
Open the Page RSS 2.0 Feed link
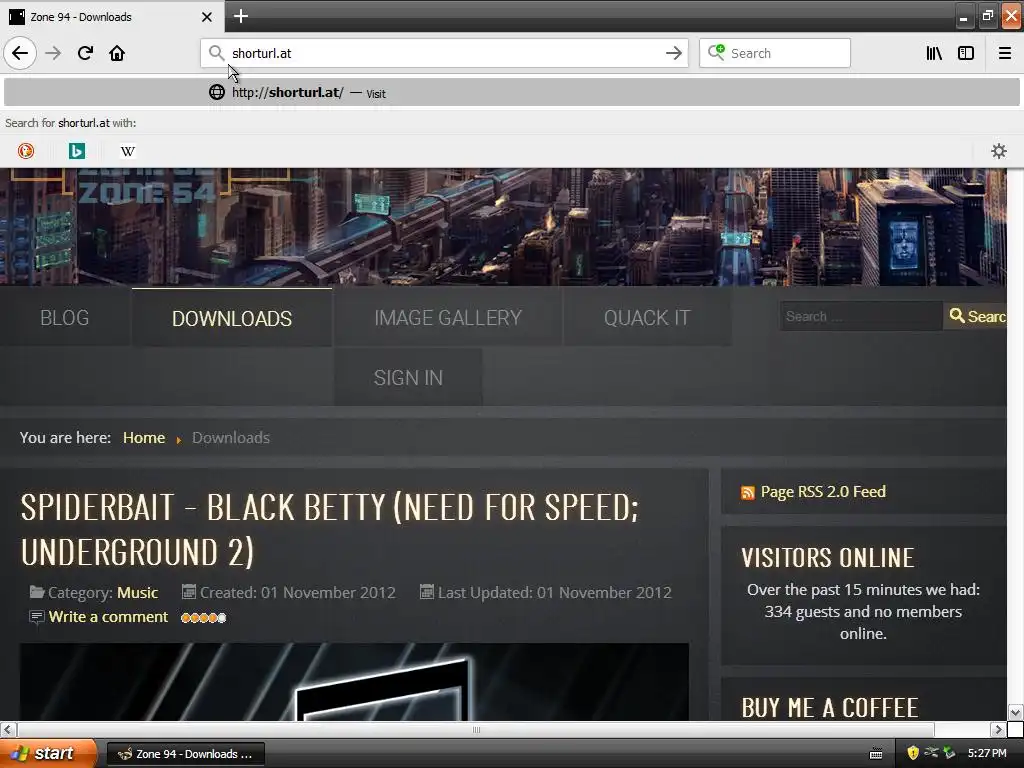pyautogui.click(x=823, y=492)
